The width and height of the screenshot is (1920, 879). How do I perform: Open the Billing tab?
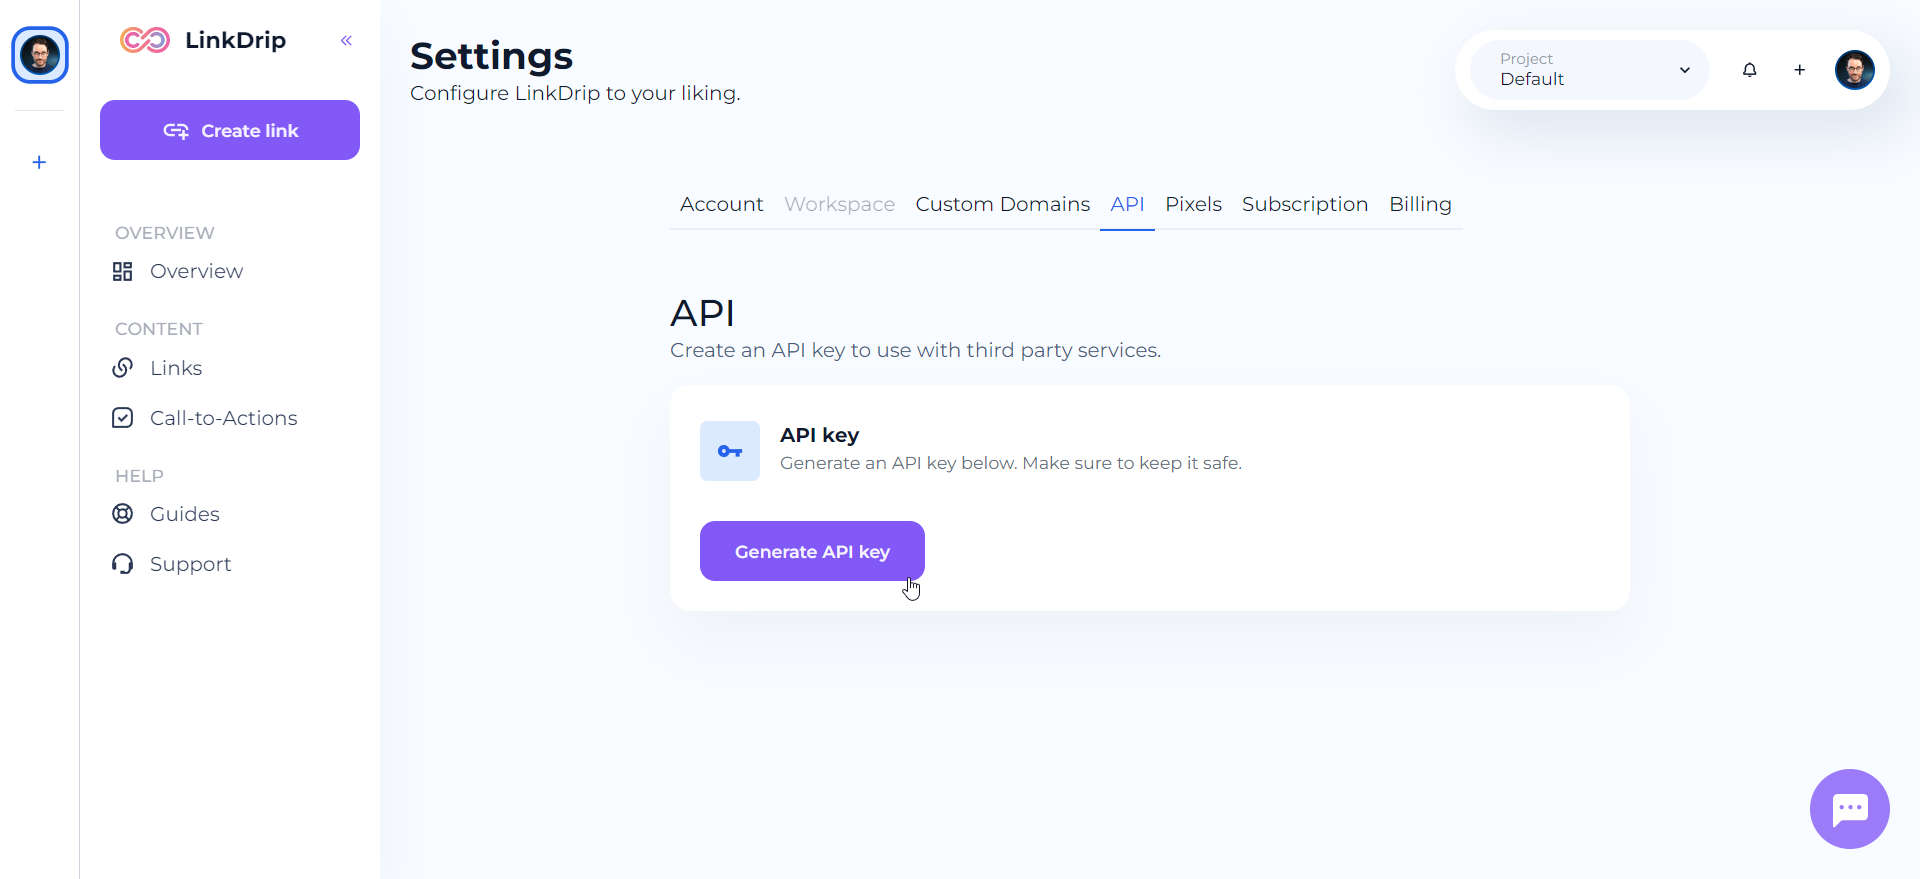tap(1419, 204)
